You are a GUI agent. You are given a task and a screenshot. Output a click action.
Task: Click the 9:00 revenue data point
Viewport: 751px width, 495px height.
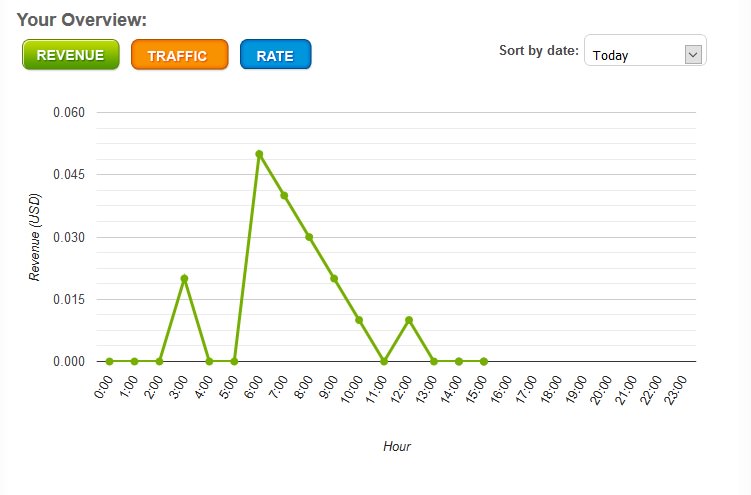tap(334, 279)
